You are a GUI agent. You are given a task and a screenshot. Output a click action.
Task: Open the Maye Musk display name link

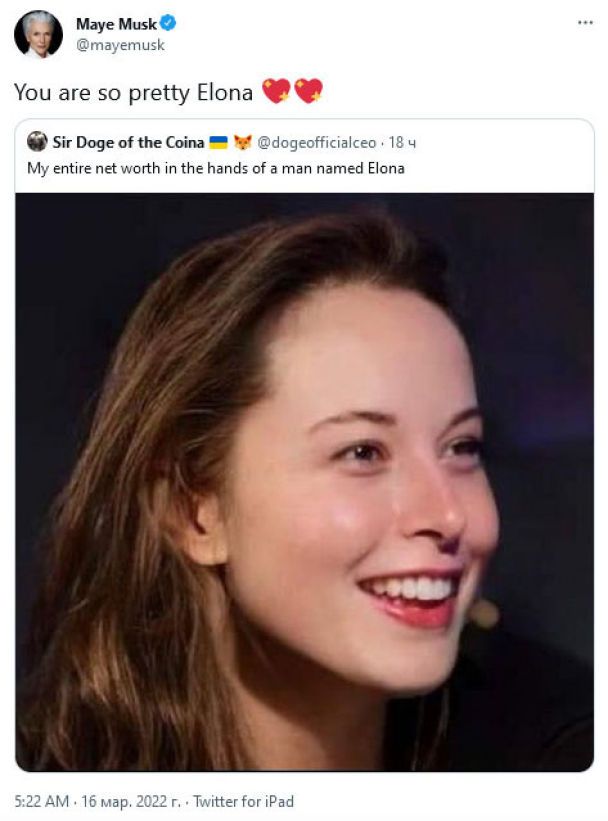(x=116, y=25)
